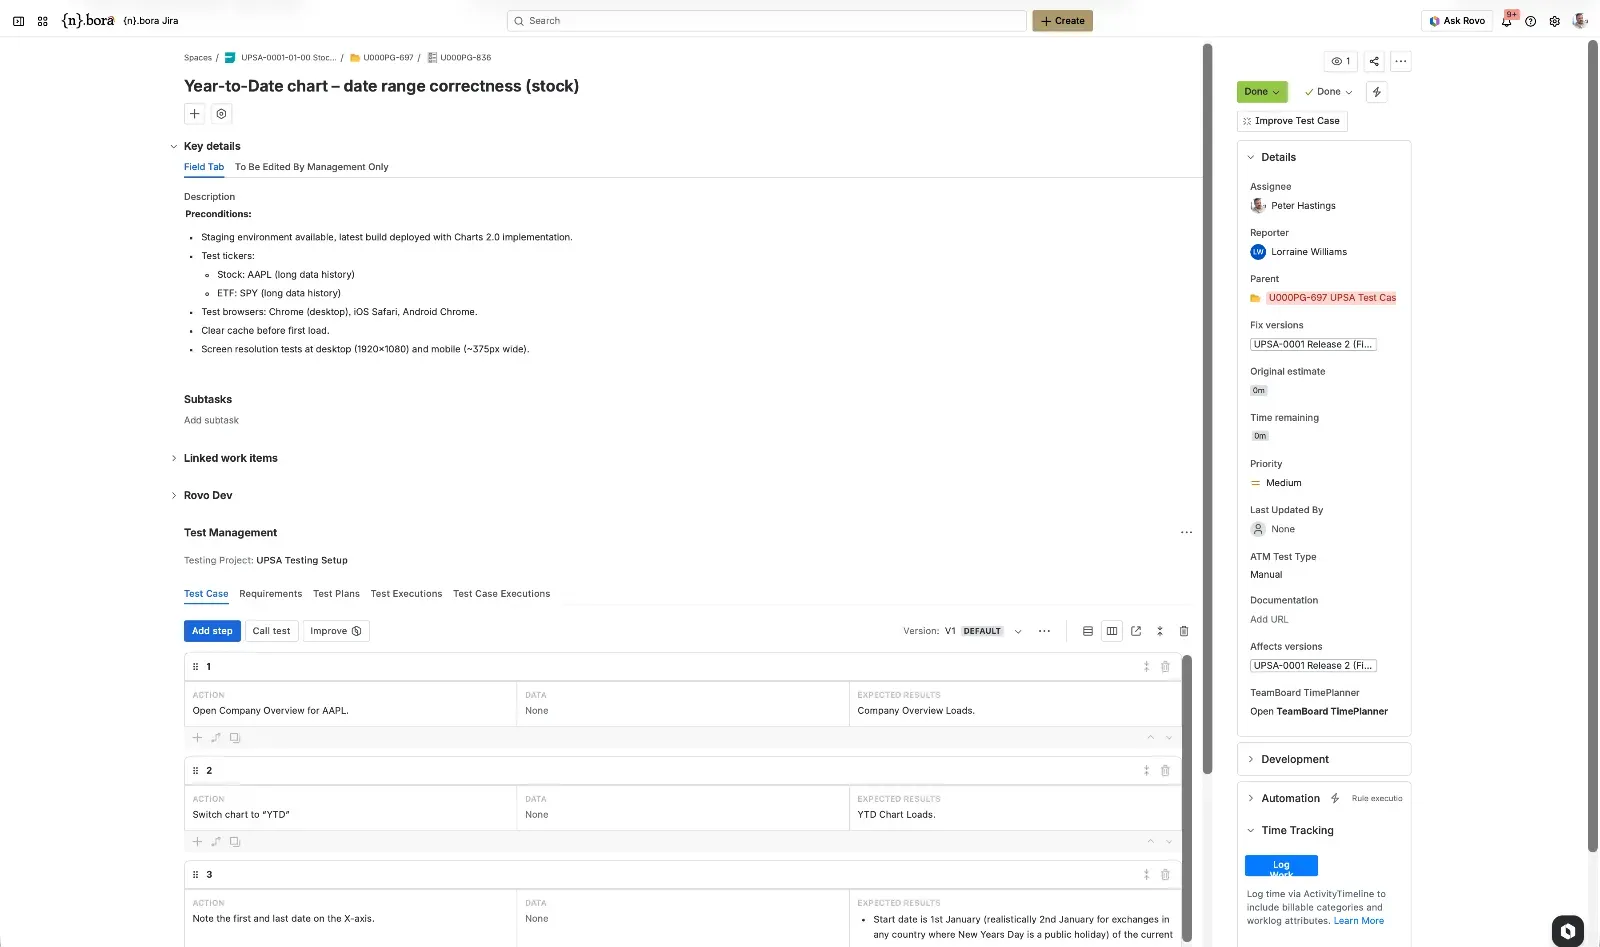Screen dimensions: 1600x947
Task: Open the settings gear in top bar
Action: 1554,21
